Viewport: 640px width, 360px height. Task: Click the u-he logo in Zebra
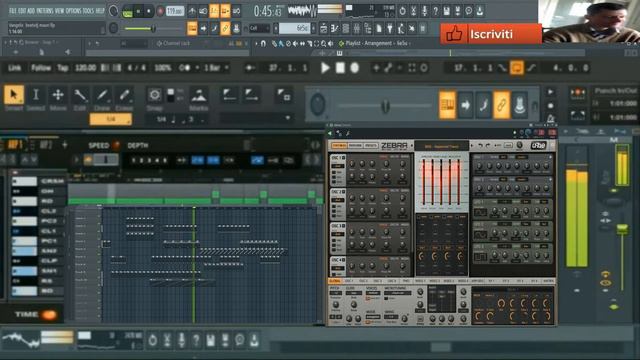[538, 145]
